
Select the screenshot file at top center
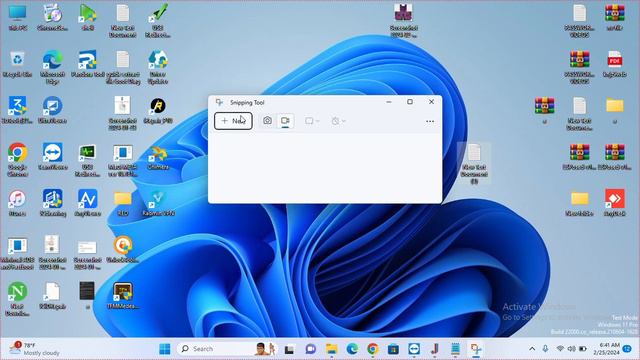pos(404,21)
